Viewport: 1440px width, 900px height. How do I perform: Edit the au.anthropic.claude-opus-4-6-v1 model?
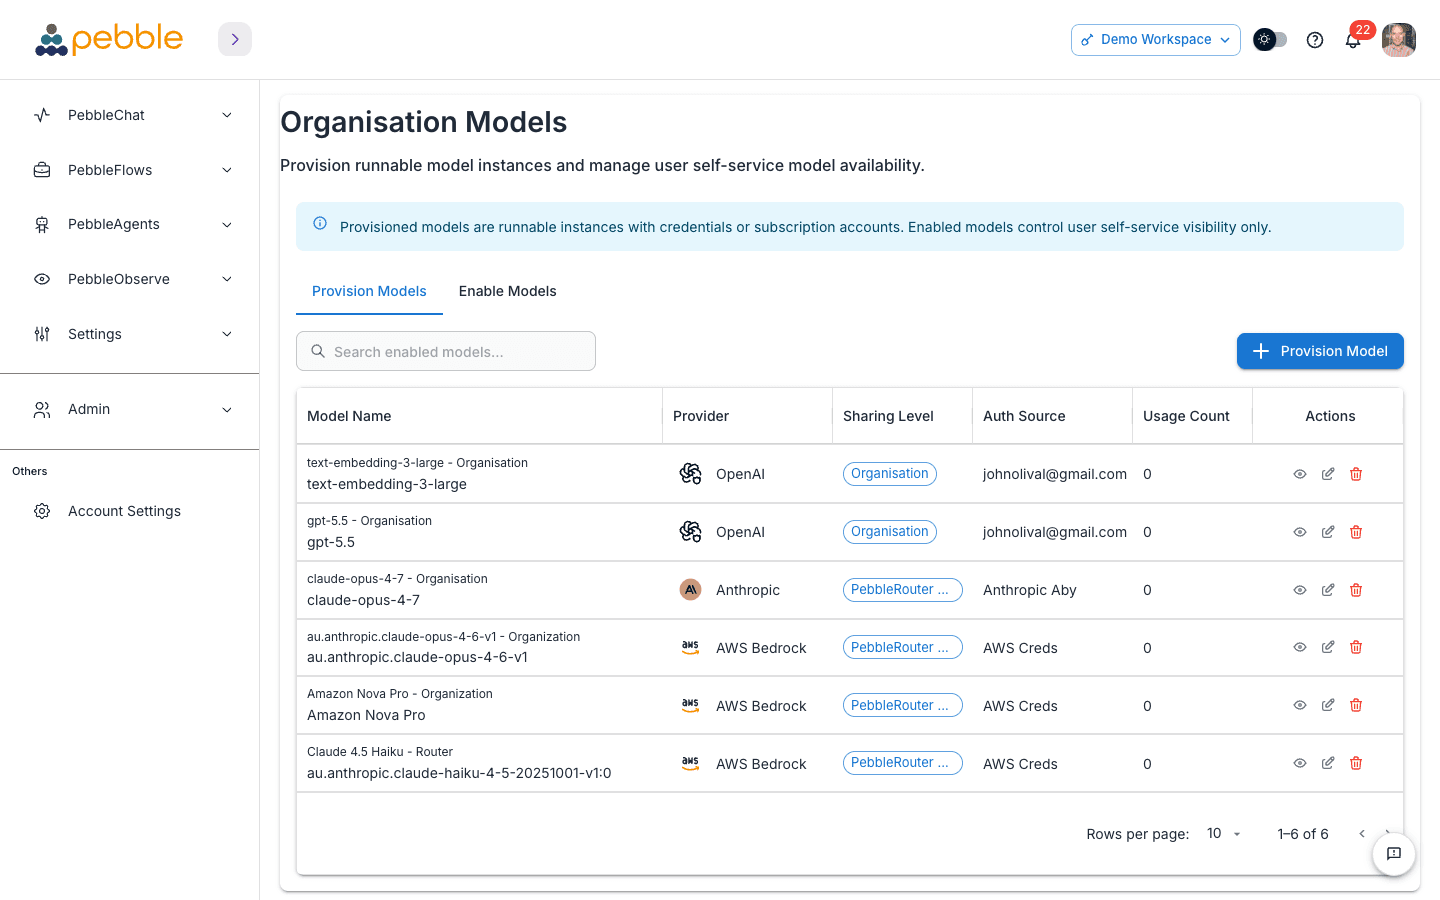tap(1328, 647)
